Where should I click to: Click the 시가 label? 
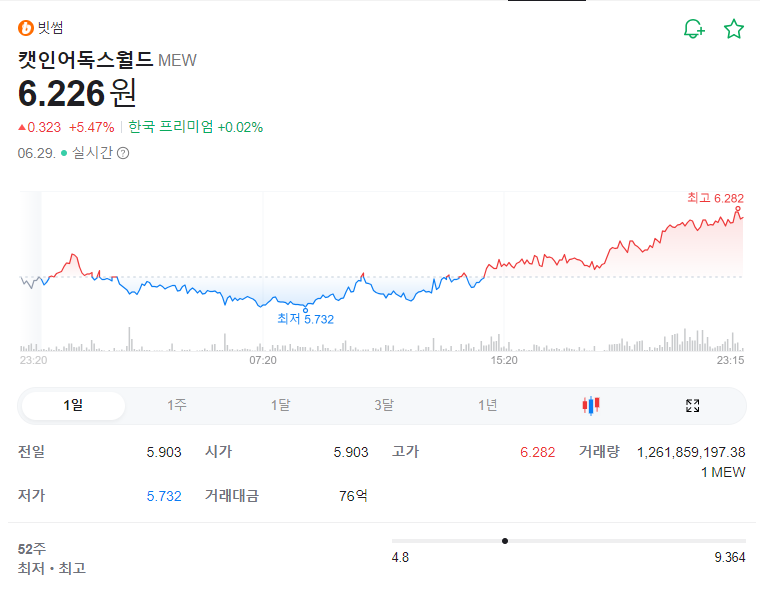click(x=219, y=452)
